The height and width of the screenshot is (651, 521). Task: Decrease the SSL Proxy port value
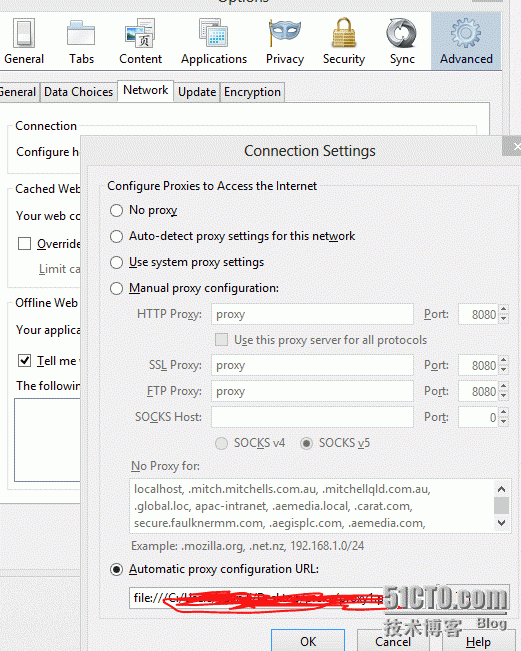[504, 370]
